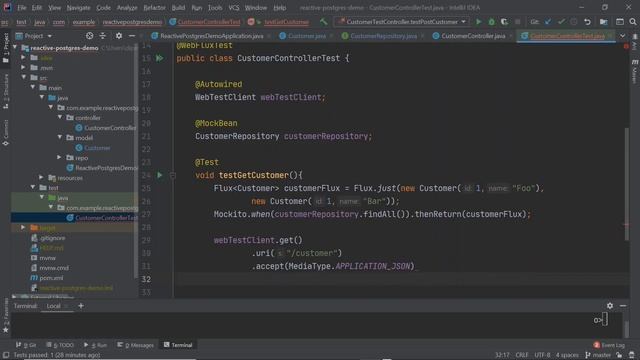This screenshot has height=360, width=640.
Task: Open Git Show History clock icon
Action: [x=573, y=22]
